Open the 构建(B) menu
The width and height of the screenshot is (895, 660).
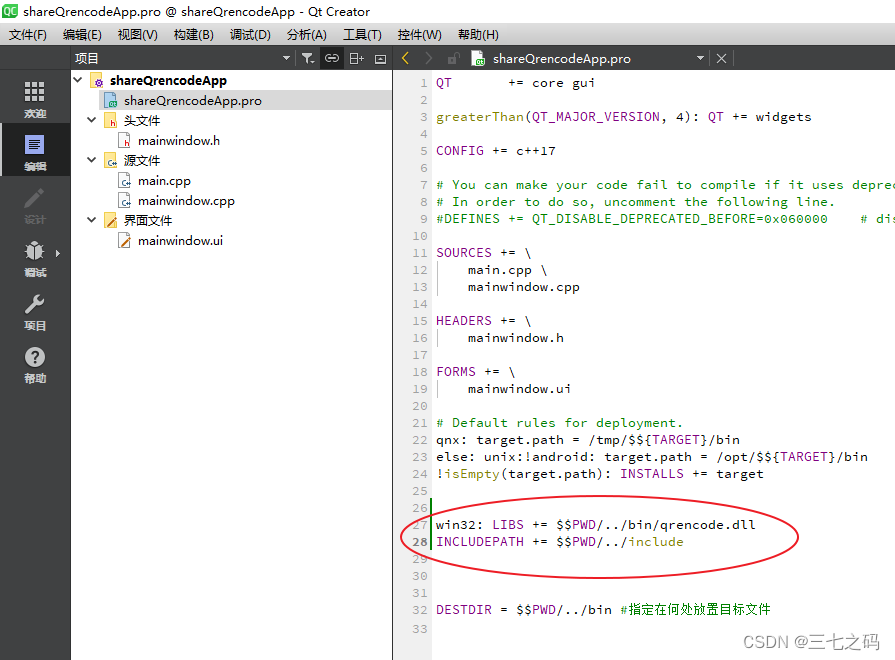point(193,35)
